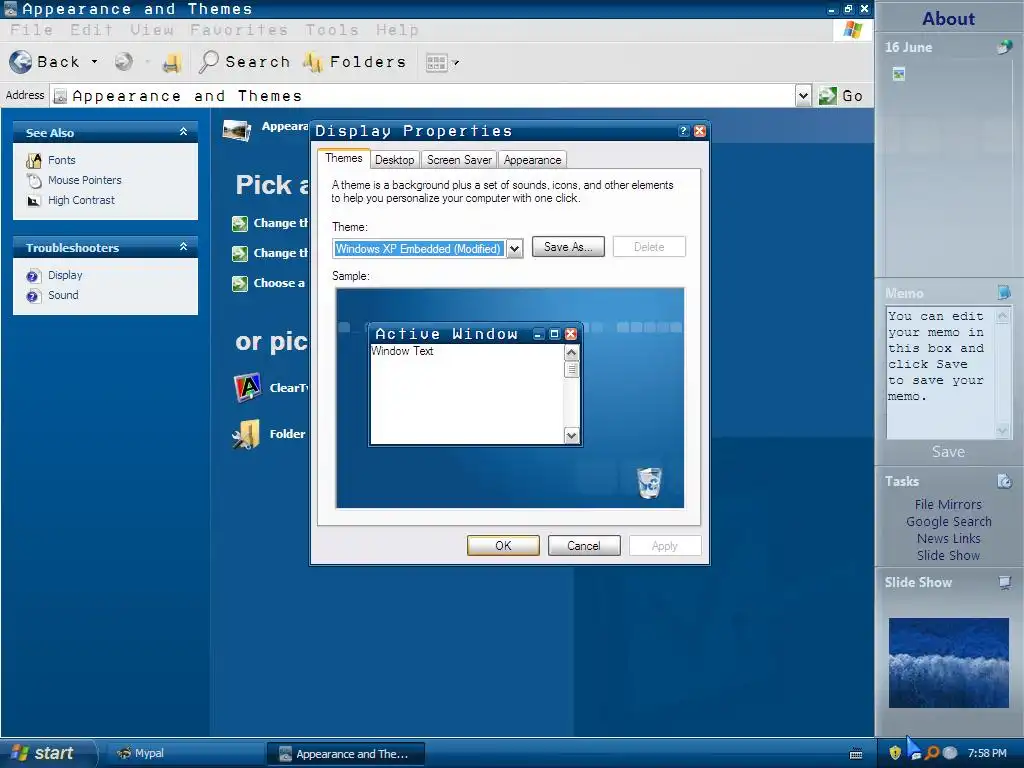Open the Theme dropdown list
Screen dimensions: 1024x768
[x=515, y=249]
